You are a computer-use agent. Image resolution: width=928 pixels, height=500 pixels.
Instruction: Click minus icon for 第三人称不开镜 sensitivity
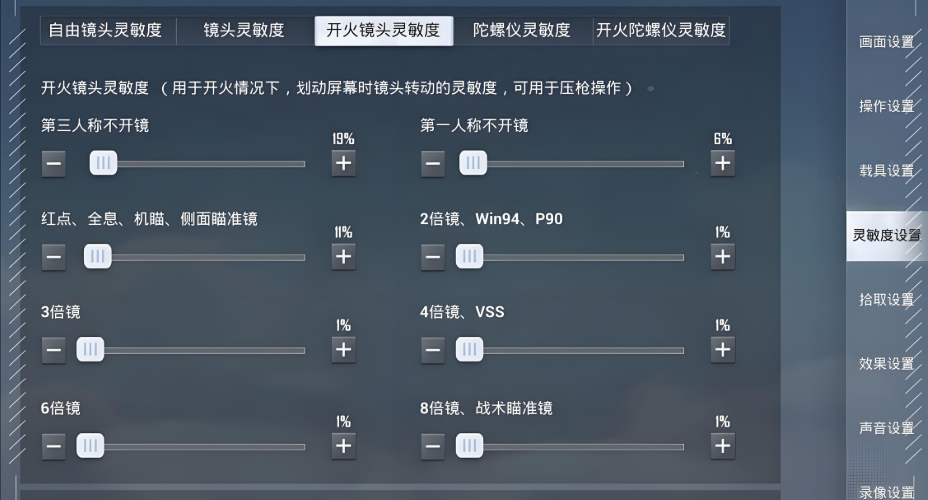[54, 163]
